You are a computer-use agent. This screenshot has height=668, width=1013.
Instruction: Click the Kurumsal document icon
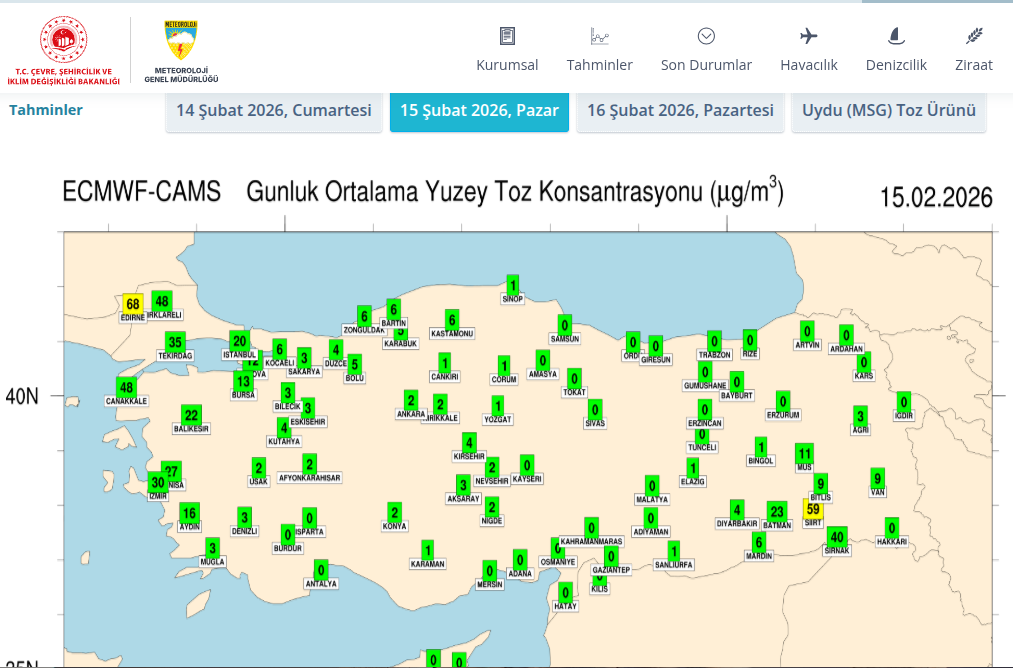point(507,37)
